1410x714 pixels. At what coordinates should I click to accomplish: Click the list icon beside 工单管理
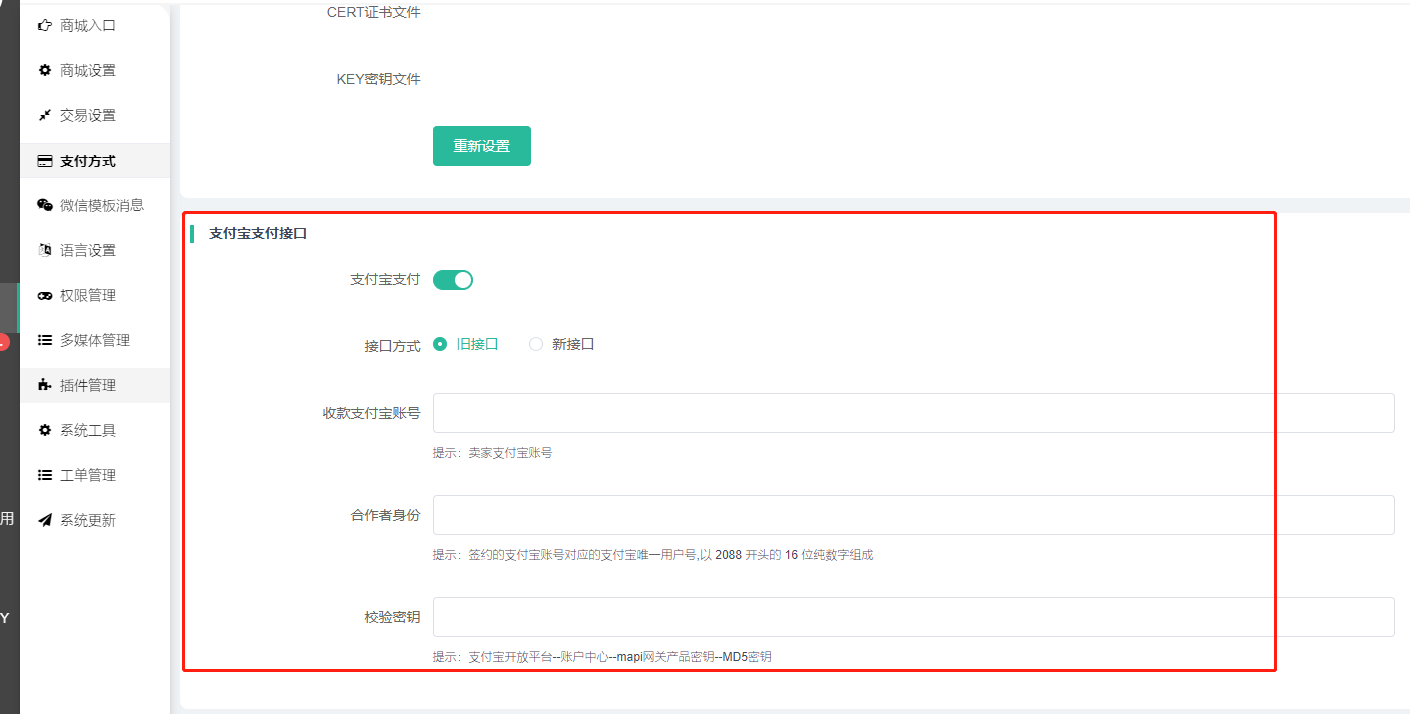click(x=44, y=475)
